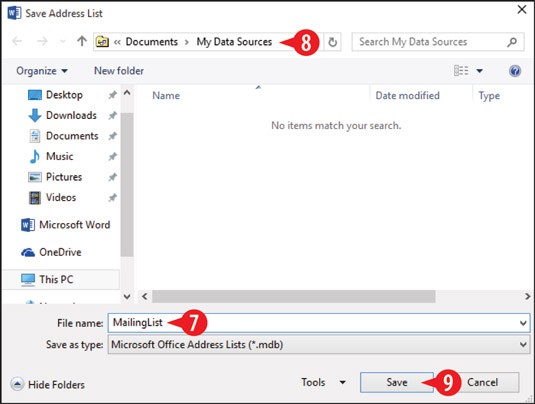535x404 pixels.
Task: Click the Cancel button
Action: point(482,382)
